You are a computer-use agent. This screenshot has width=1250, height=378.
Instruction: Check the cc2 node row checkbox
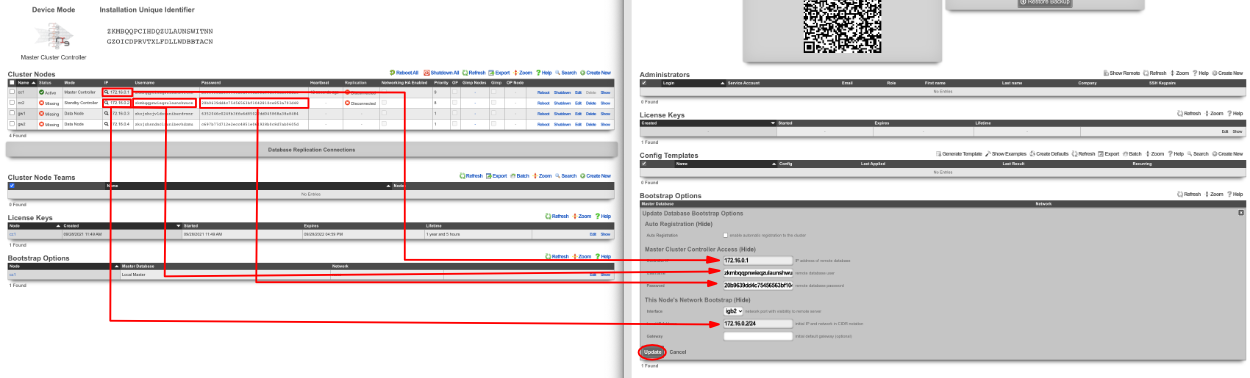coord(11,102)
